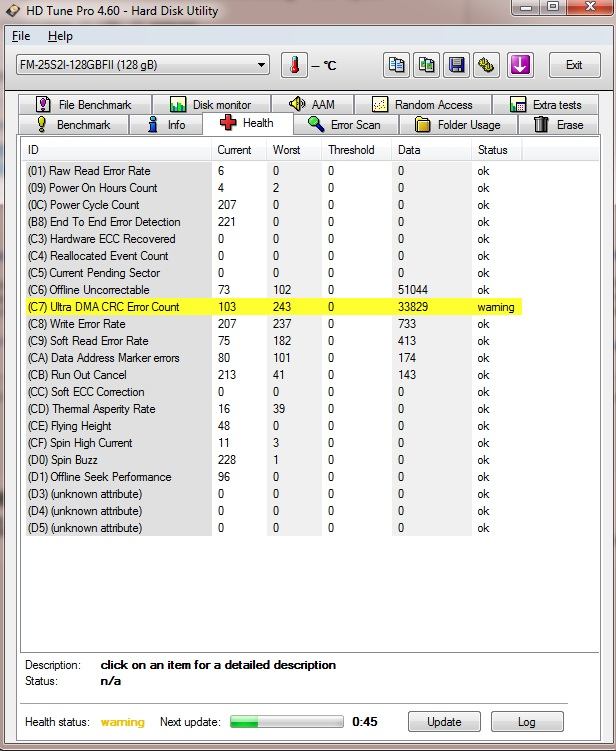Switch to the File Benchmark tab
The height and width of the screenshot is (751, 616).
tap(85, 104)
